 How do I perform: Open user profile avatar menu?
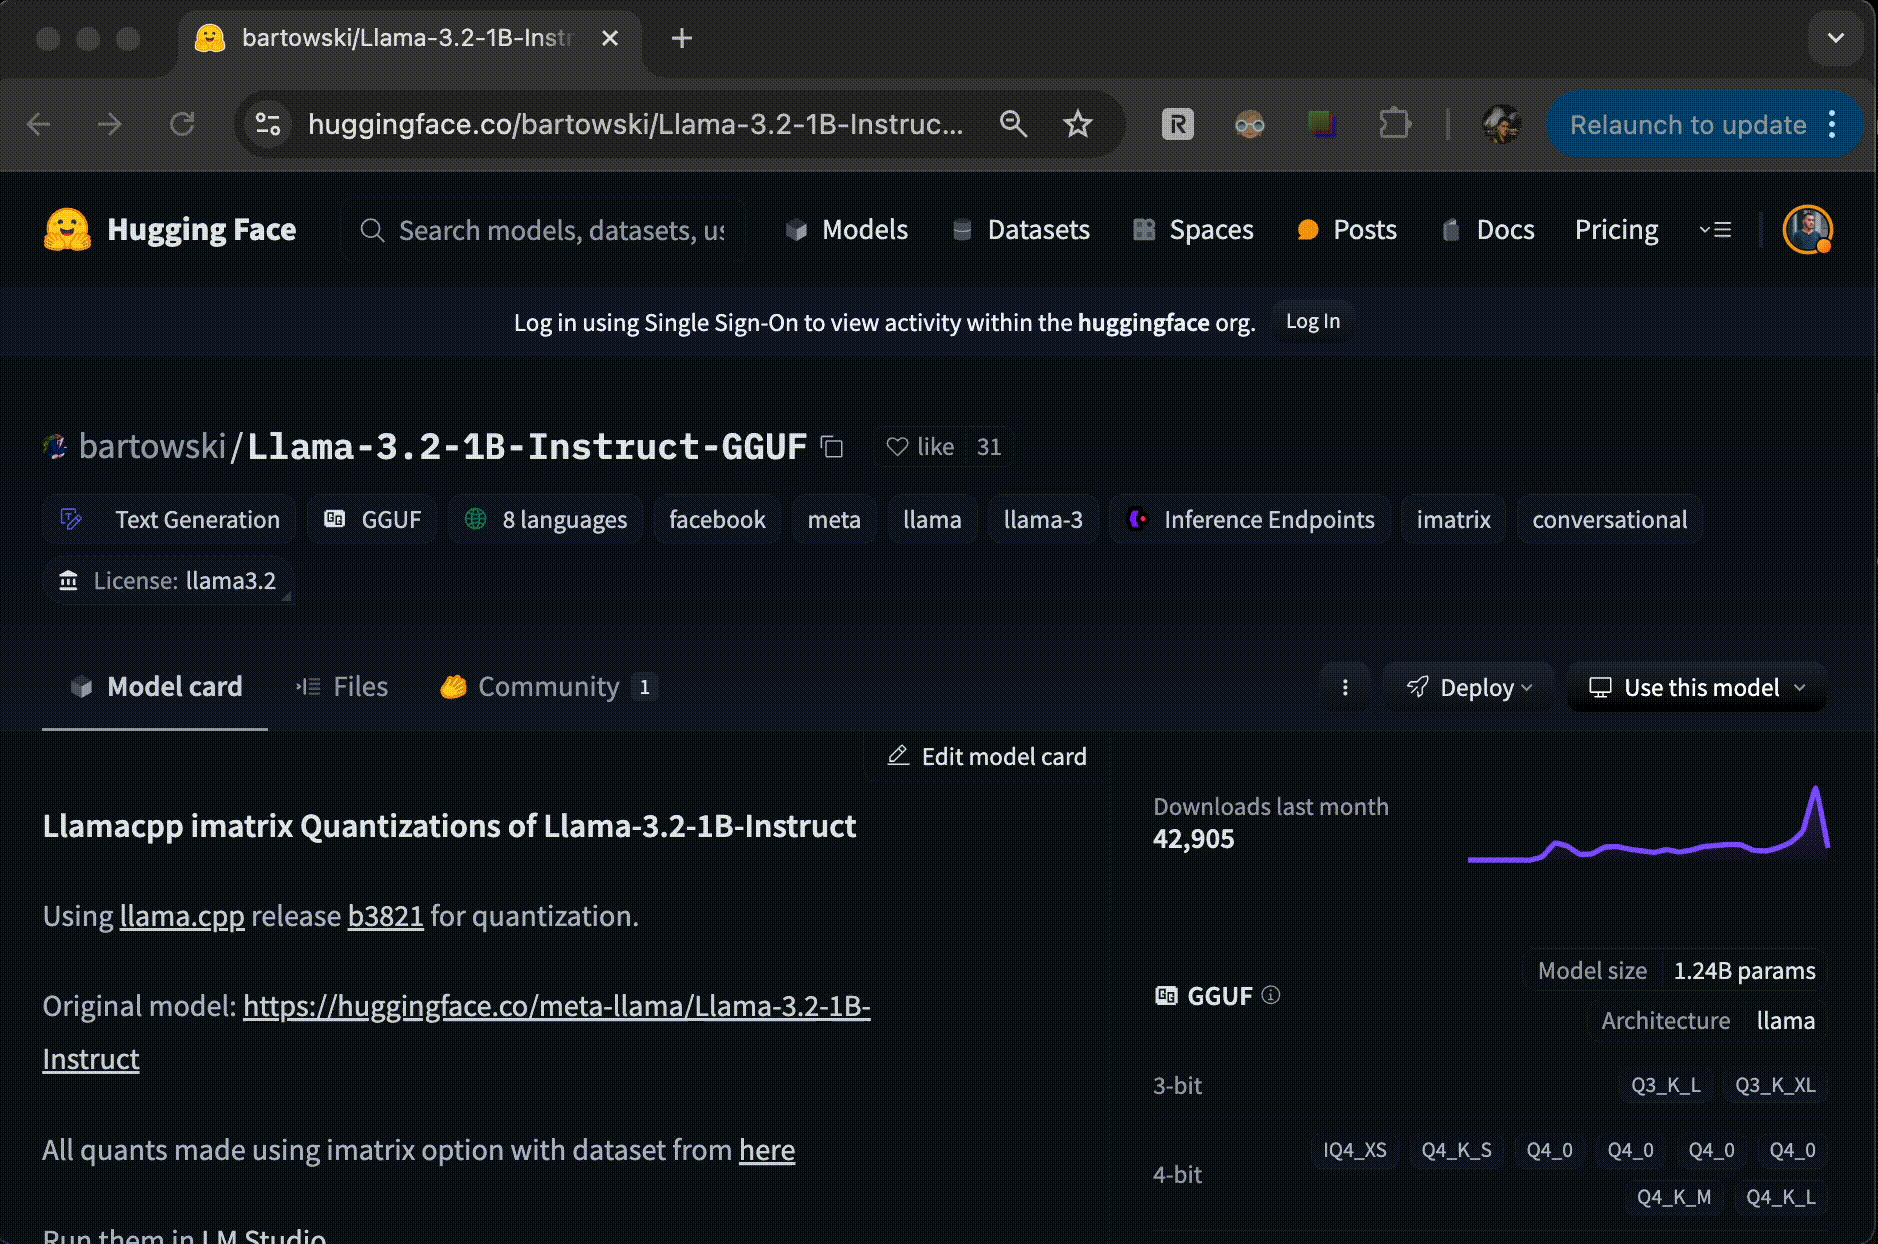(1807, 230)
